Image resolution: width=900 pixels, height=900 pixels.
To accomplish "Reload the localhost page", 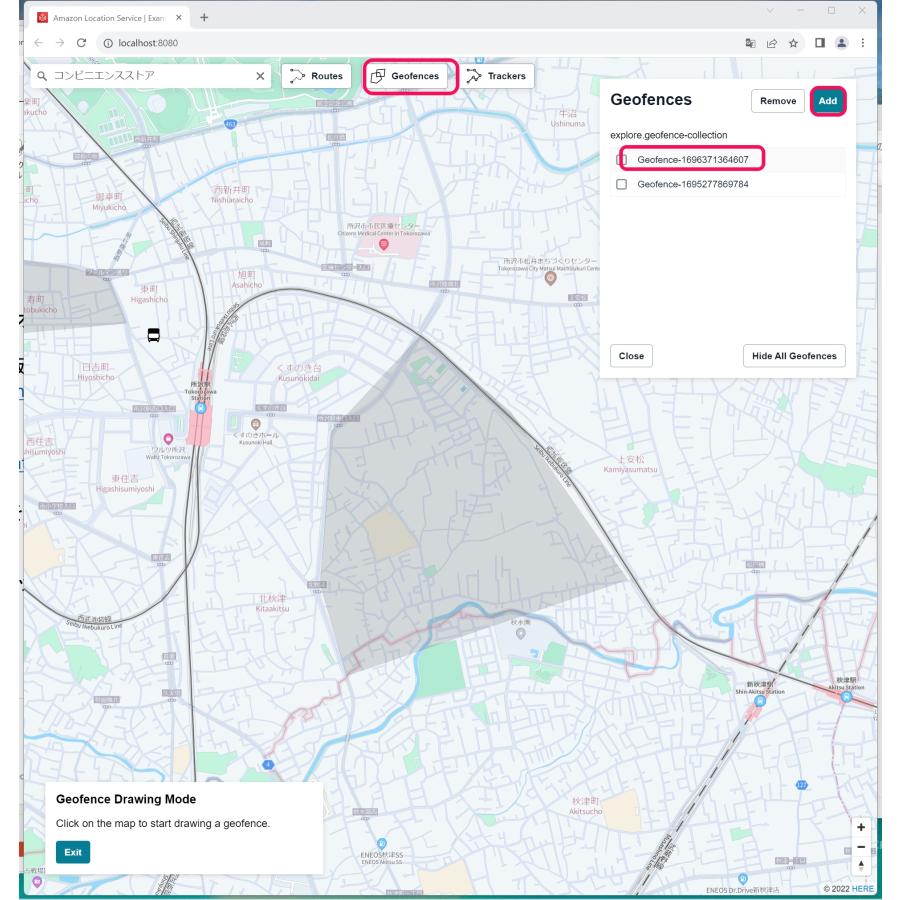I will [x=82, y=42].
